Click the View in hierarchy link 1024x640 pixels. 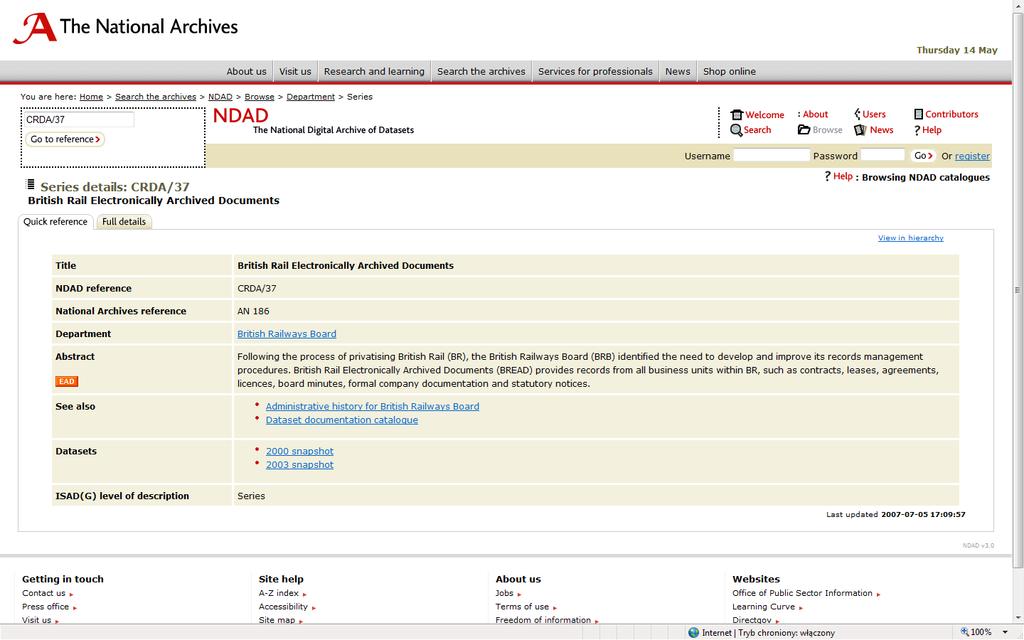[x=910, y=238]
